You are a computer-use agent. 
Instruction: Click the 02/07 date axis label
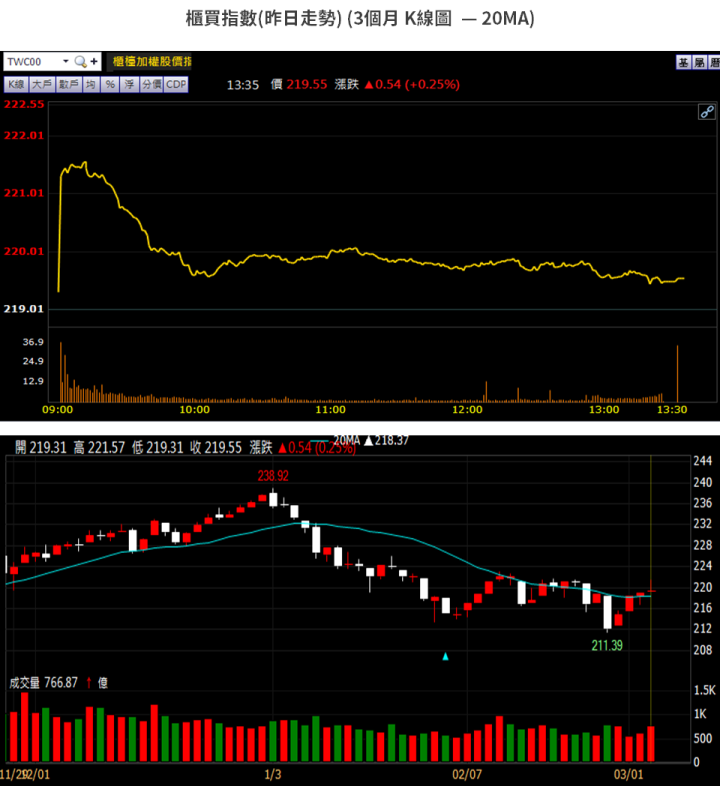467,774
